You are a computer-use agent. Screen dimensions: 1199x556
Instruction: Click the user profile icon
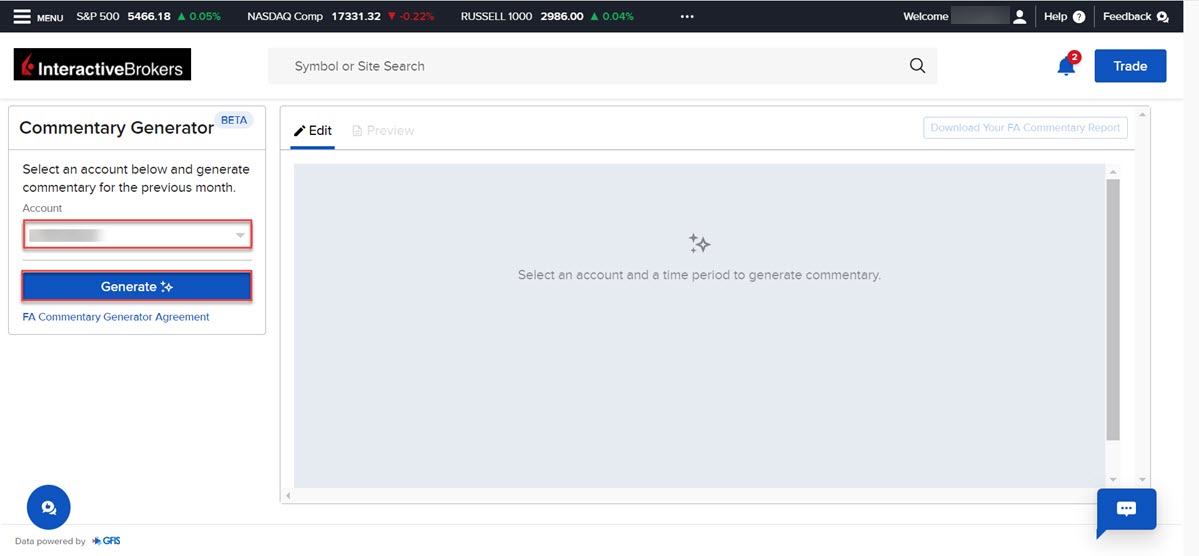(x=1019, y=17)
